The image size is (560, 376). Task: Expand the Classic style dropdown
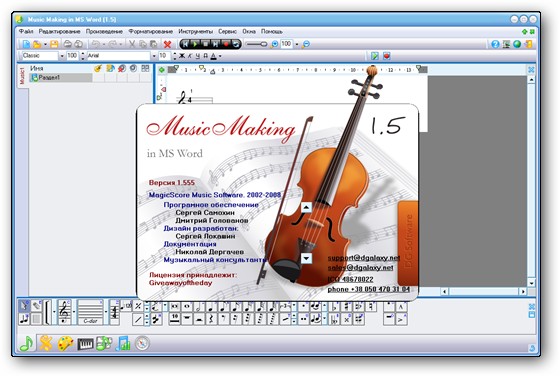[x=62, y=56]
